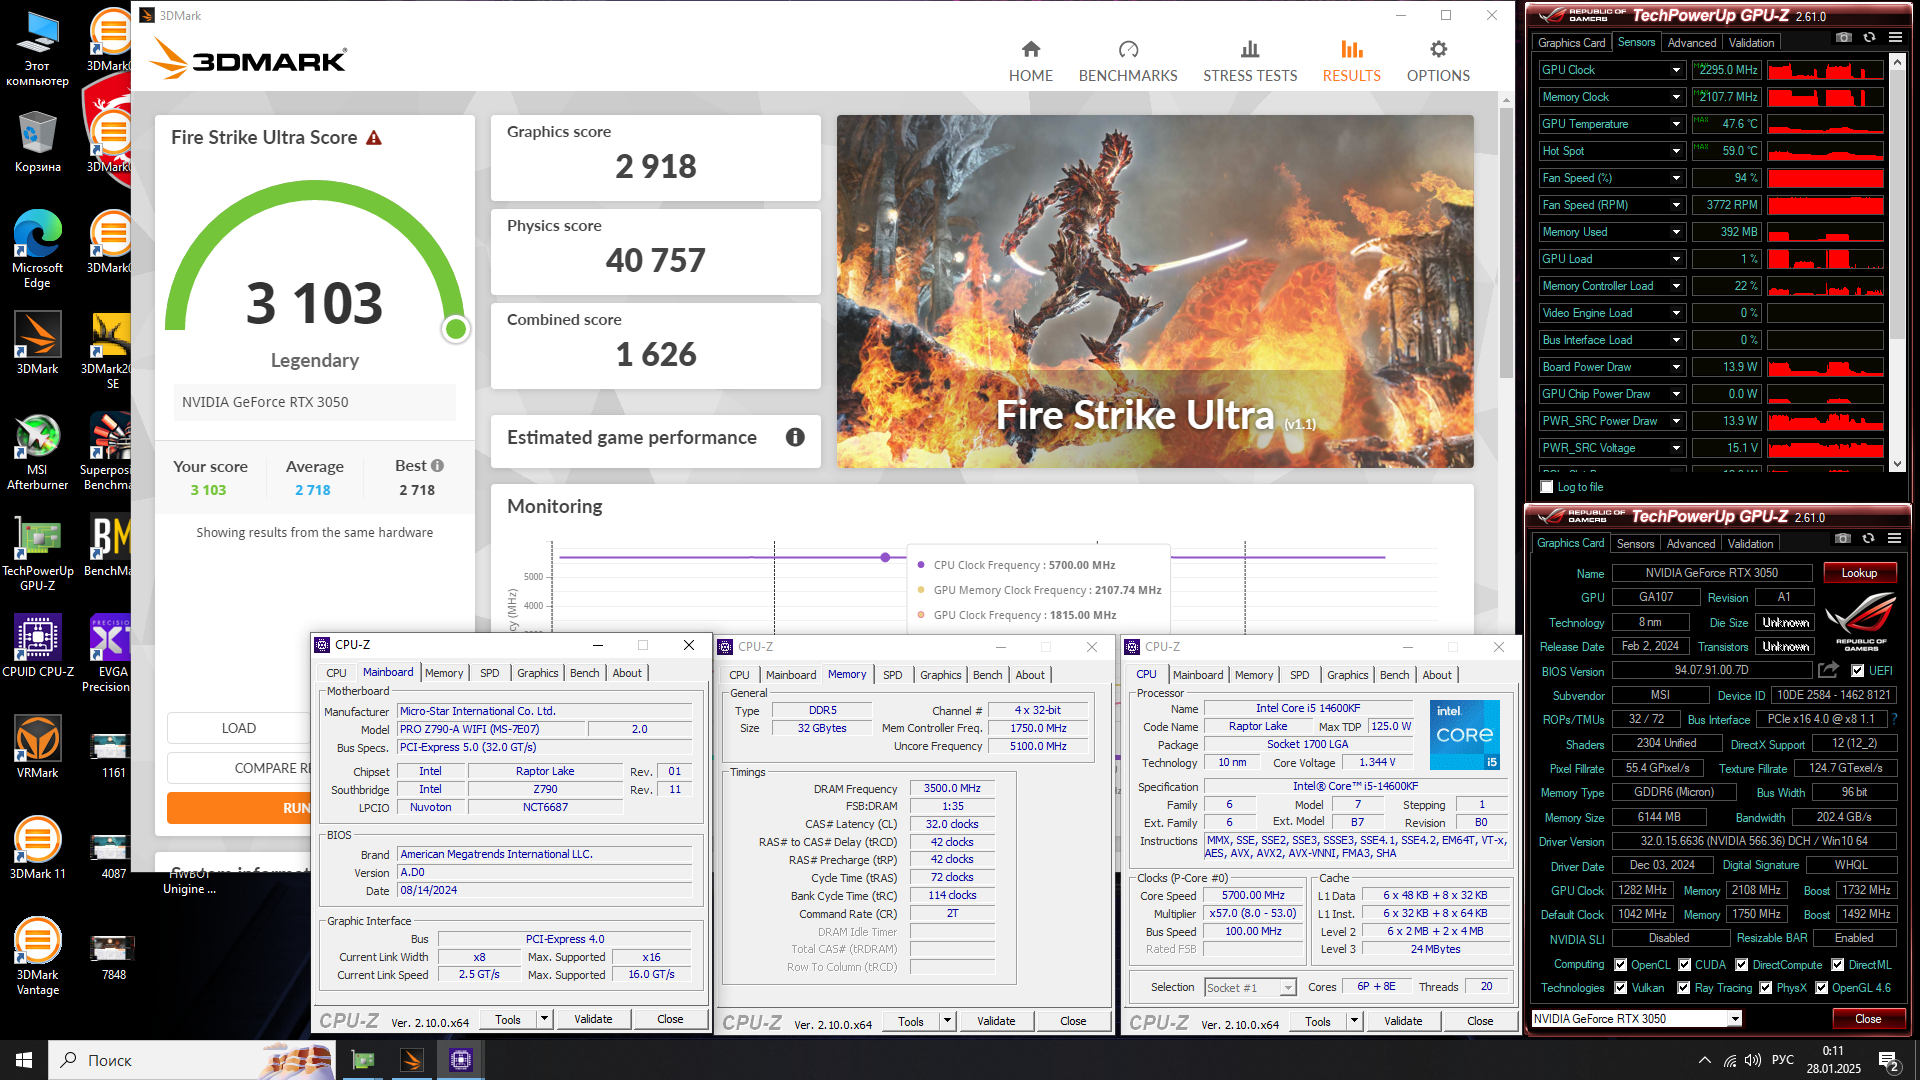This screenshot has height=1080, width=1920.
Task: Switch to Advanced tab in top GPU-Z
Action: tap(1691, 43)
